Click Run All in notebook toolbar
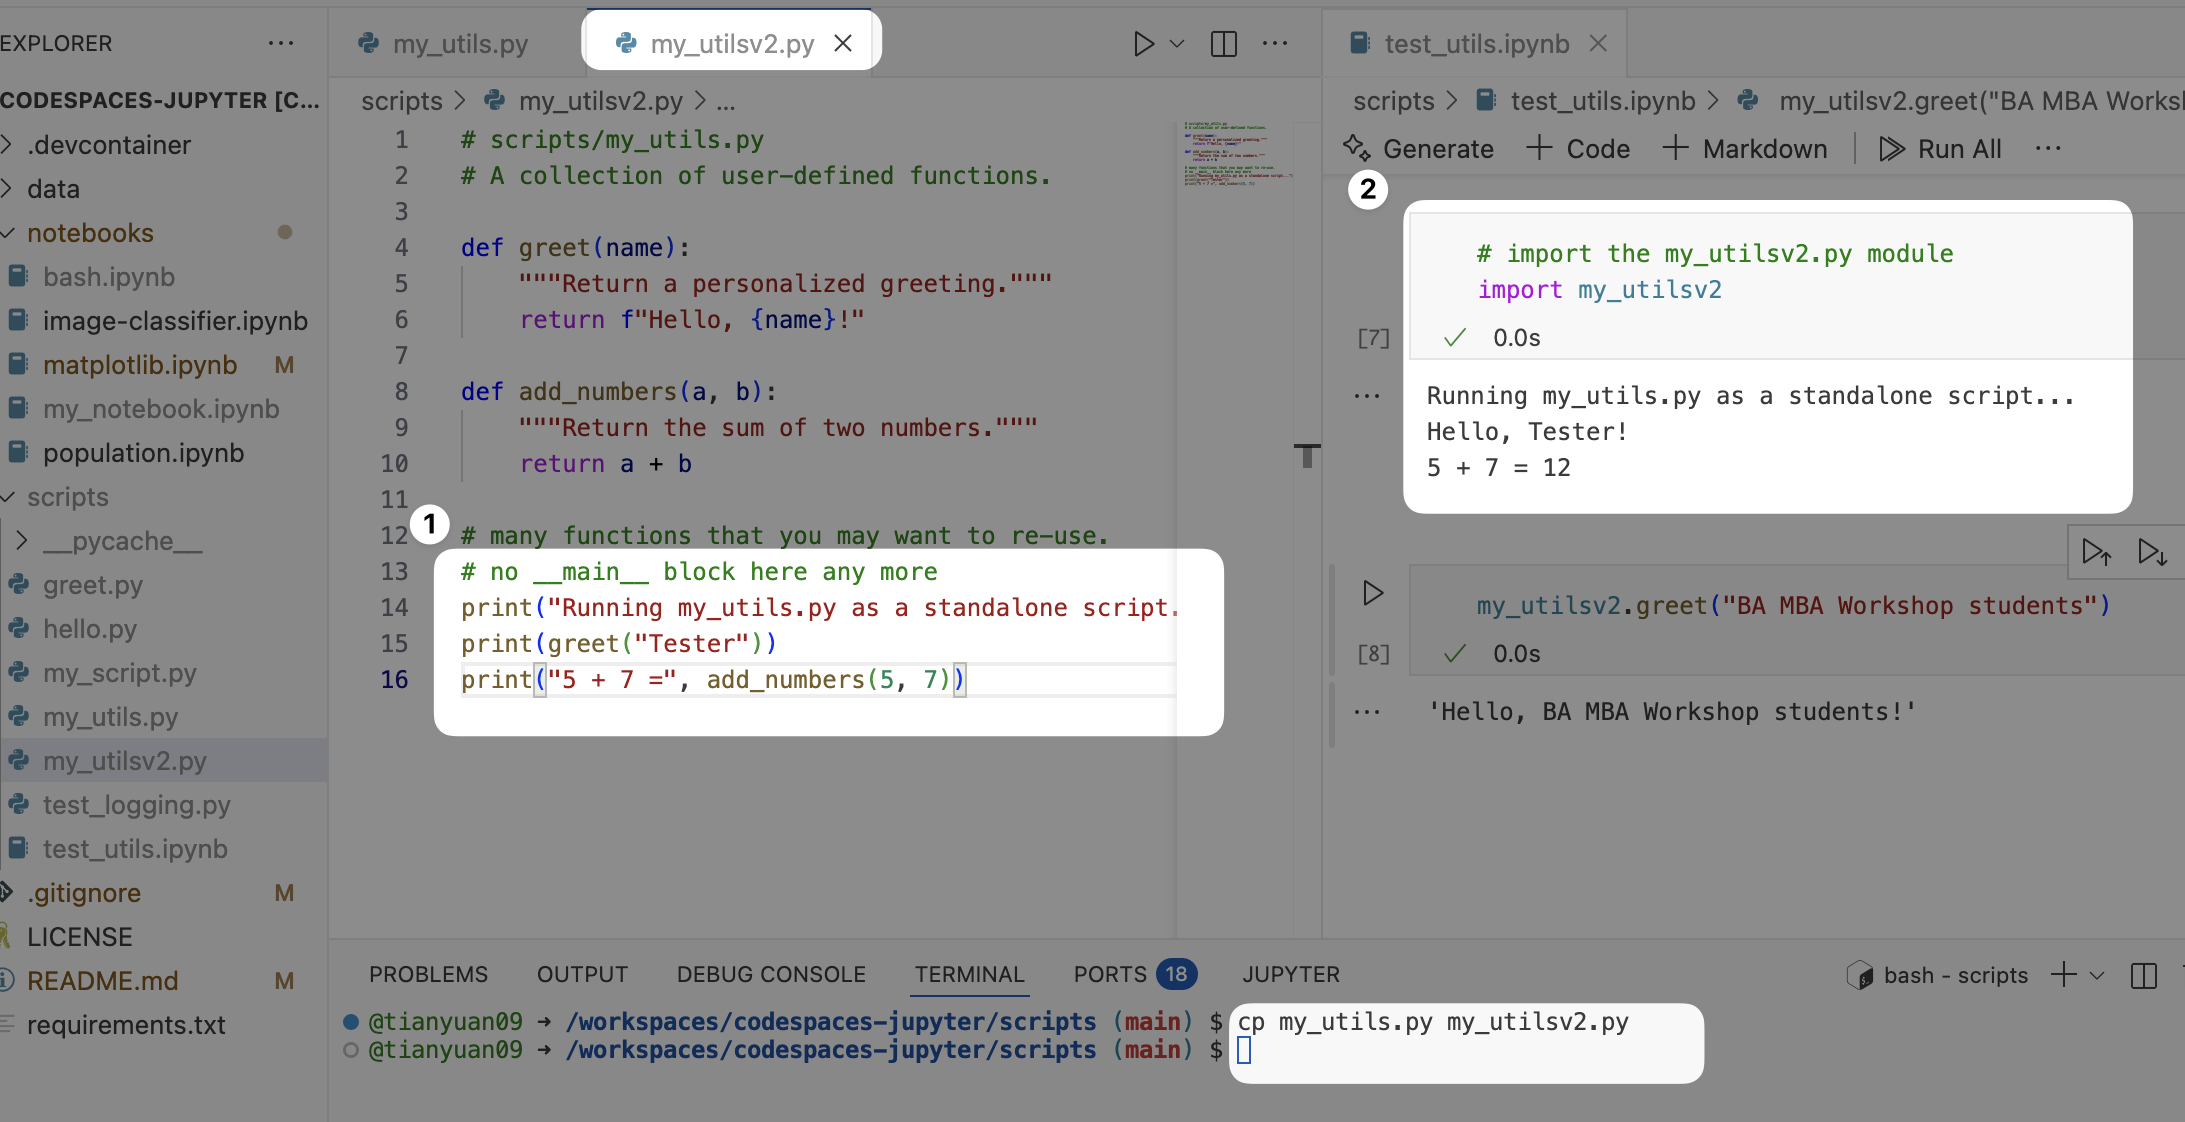Screen dimensions: 2185x1122 (1940, 149)
